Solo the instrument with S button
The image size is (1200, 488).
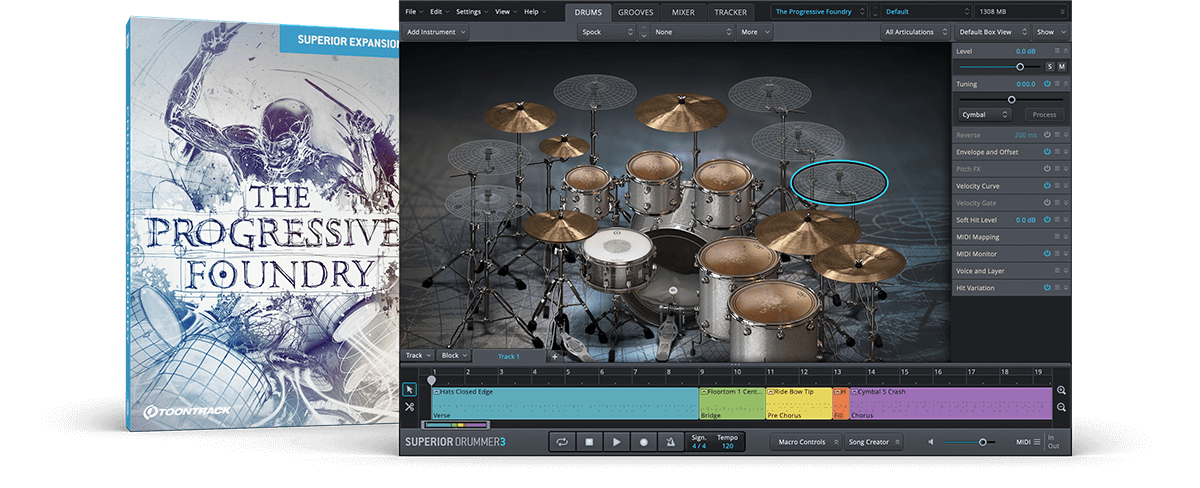point(1049,67)
